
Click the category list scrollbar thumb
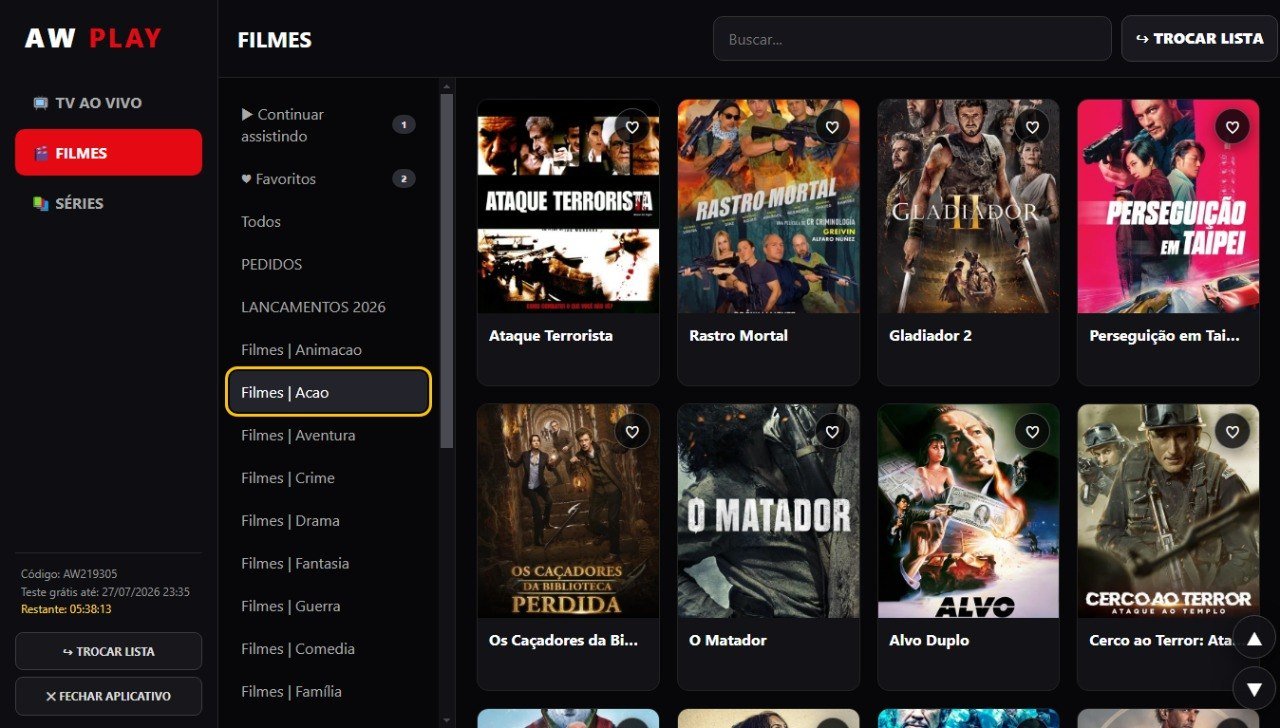(x=447, y=270)
